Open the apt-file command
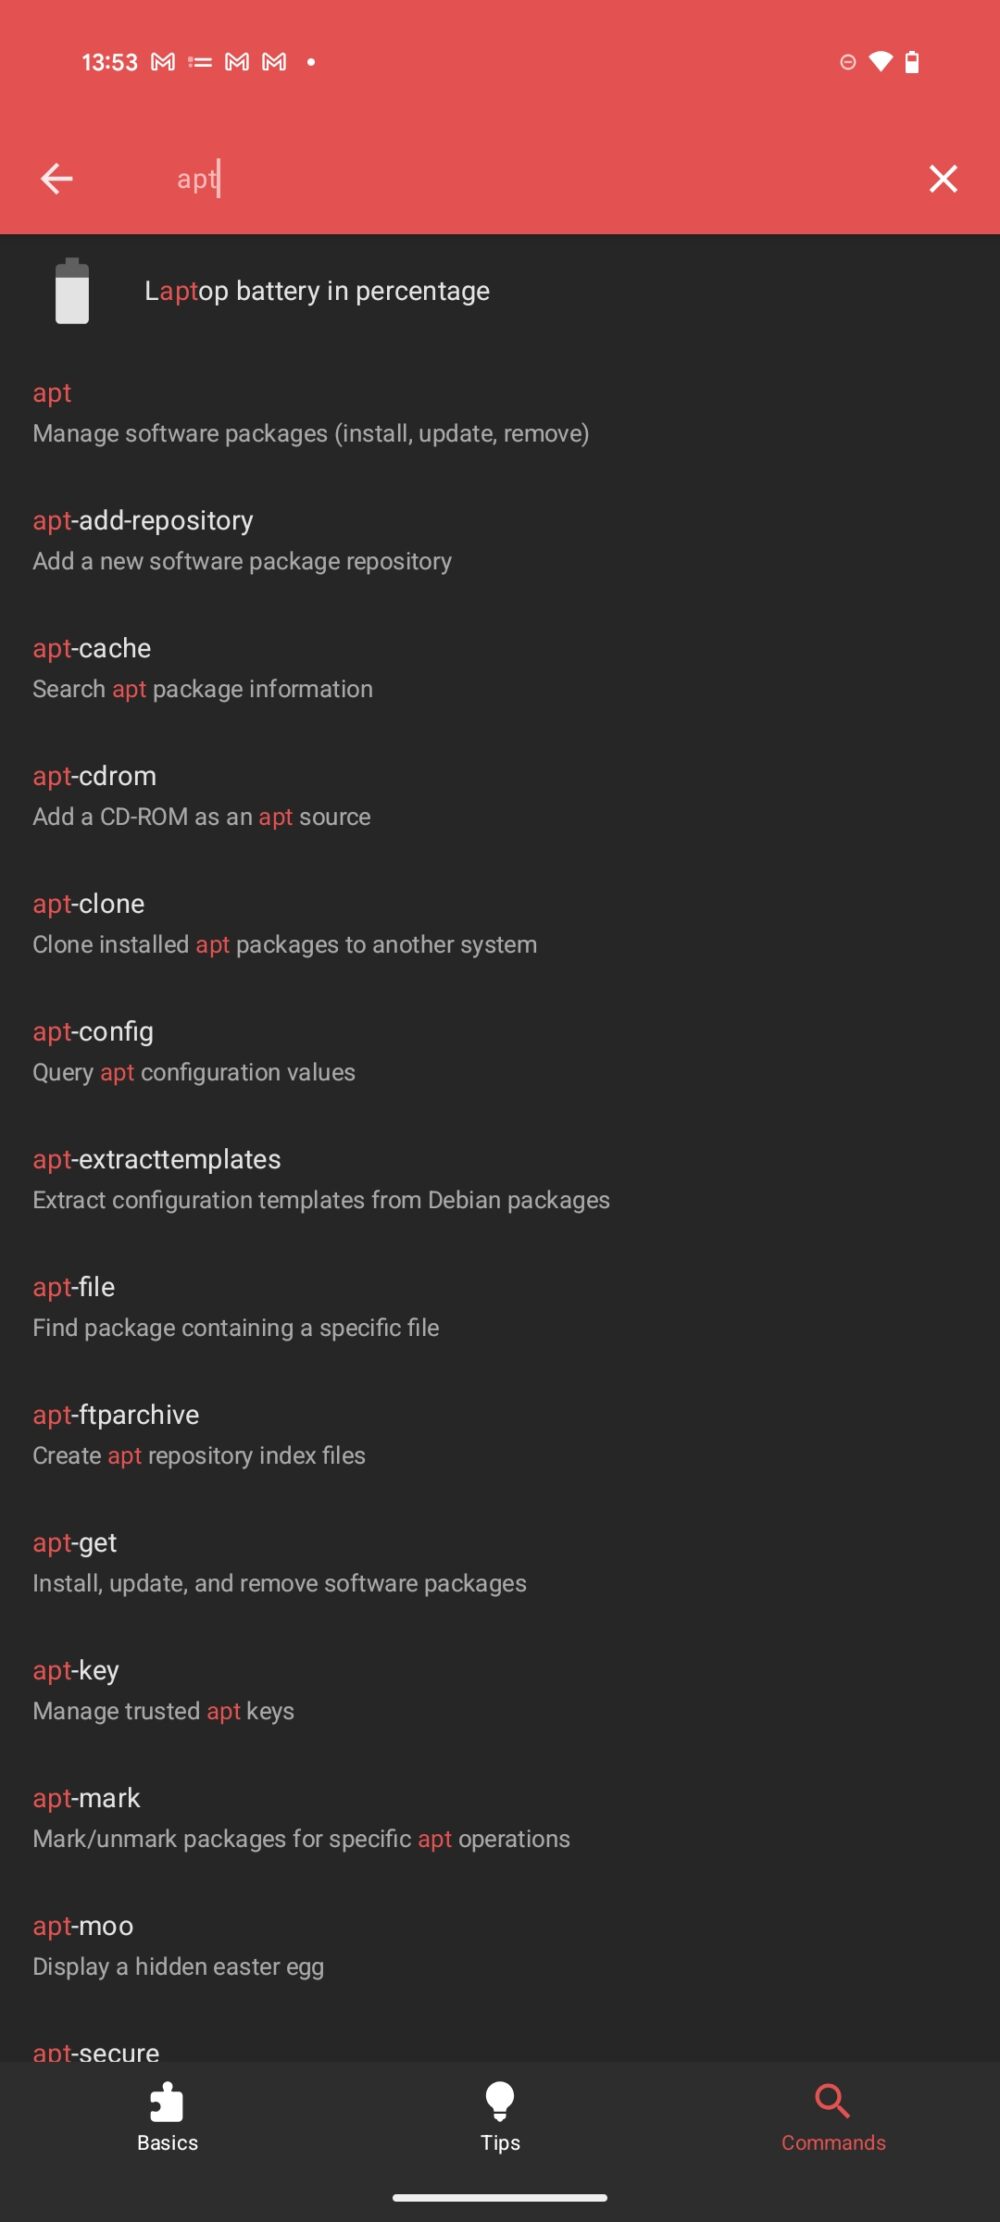 (235, 1307)
